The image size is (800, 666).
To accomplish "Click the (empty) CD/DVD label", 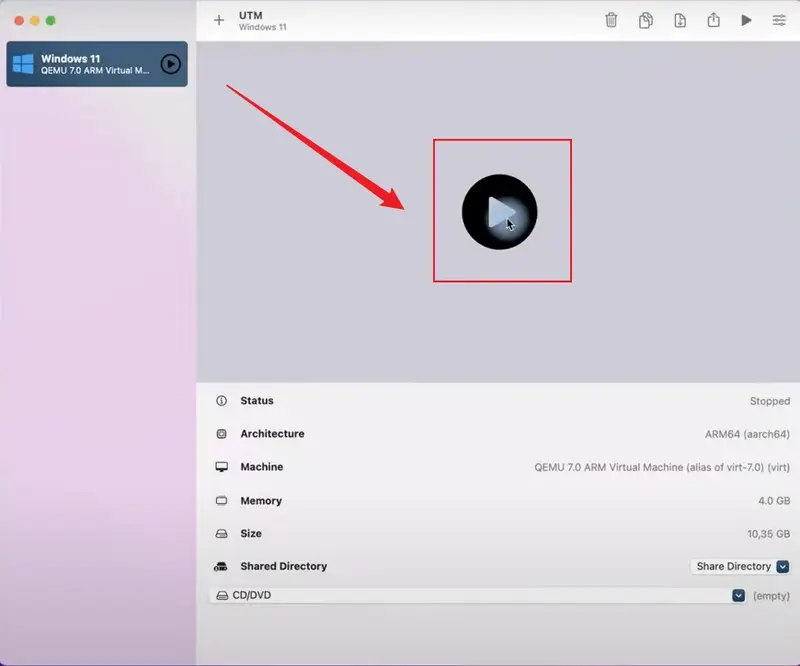I will point(771,596).
